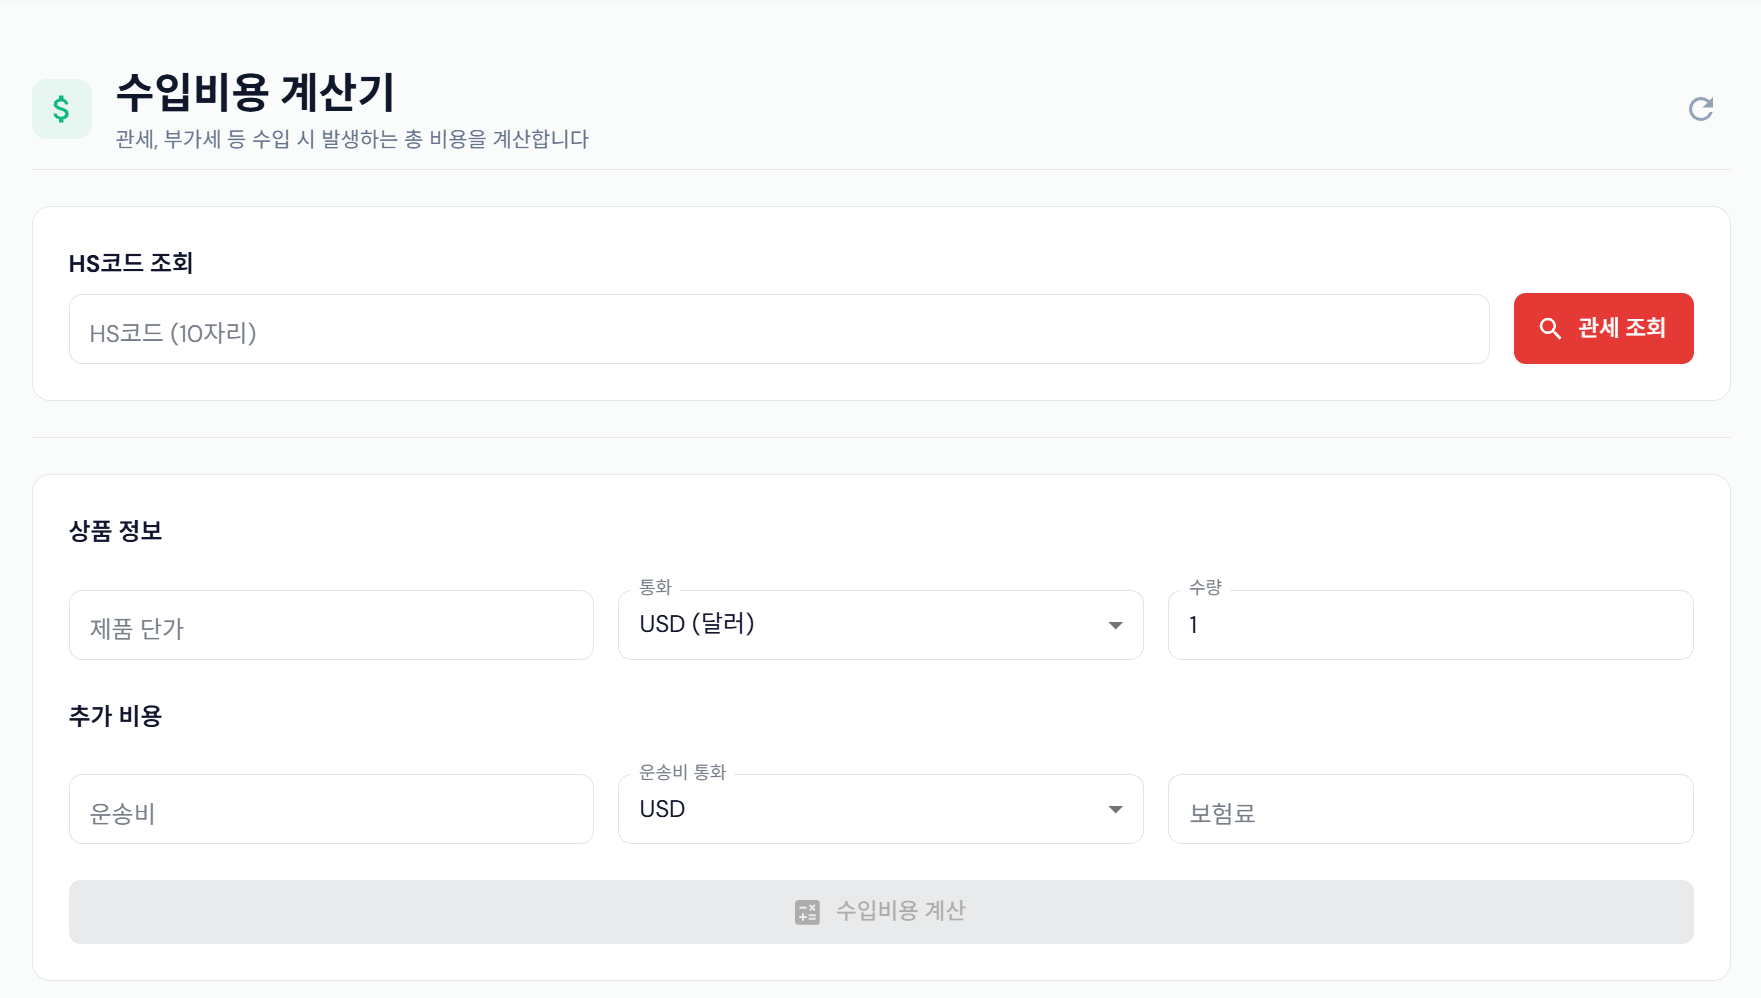1761x998 pixels.
Task: Click the calculator icon in 수입비용 계산
Action: click(807, 912)
